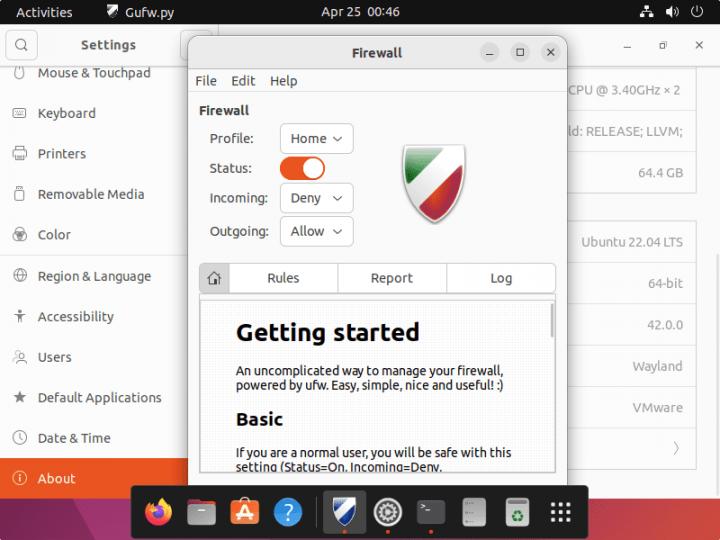Open the Incoming policy dropdown
The width and height of the screenshot is (720, 540).
pos(316,198)
